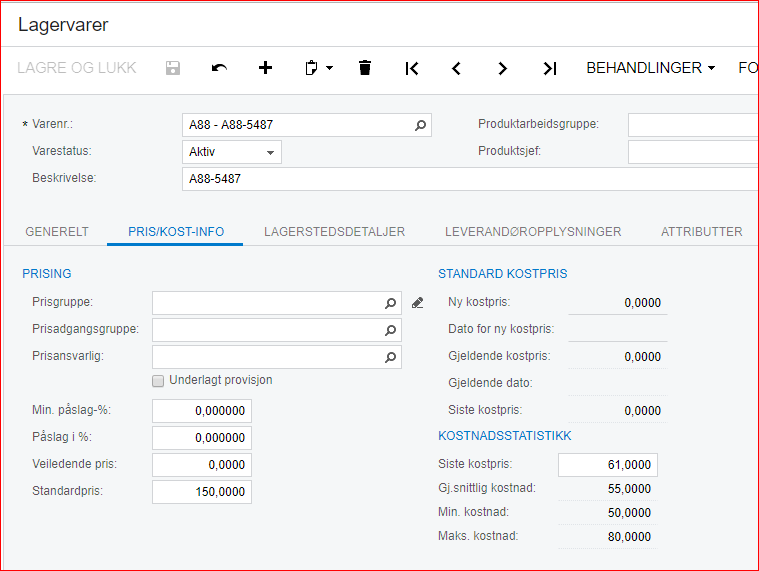Select the PRIS/KOST-INFO tab

pos(176,232)
